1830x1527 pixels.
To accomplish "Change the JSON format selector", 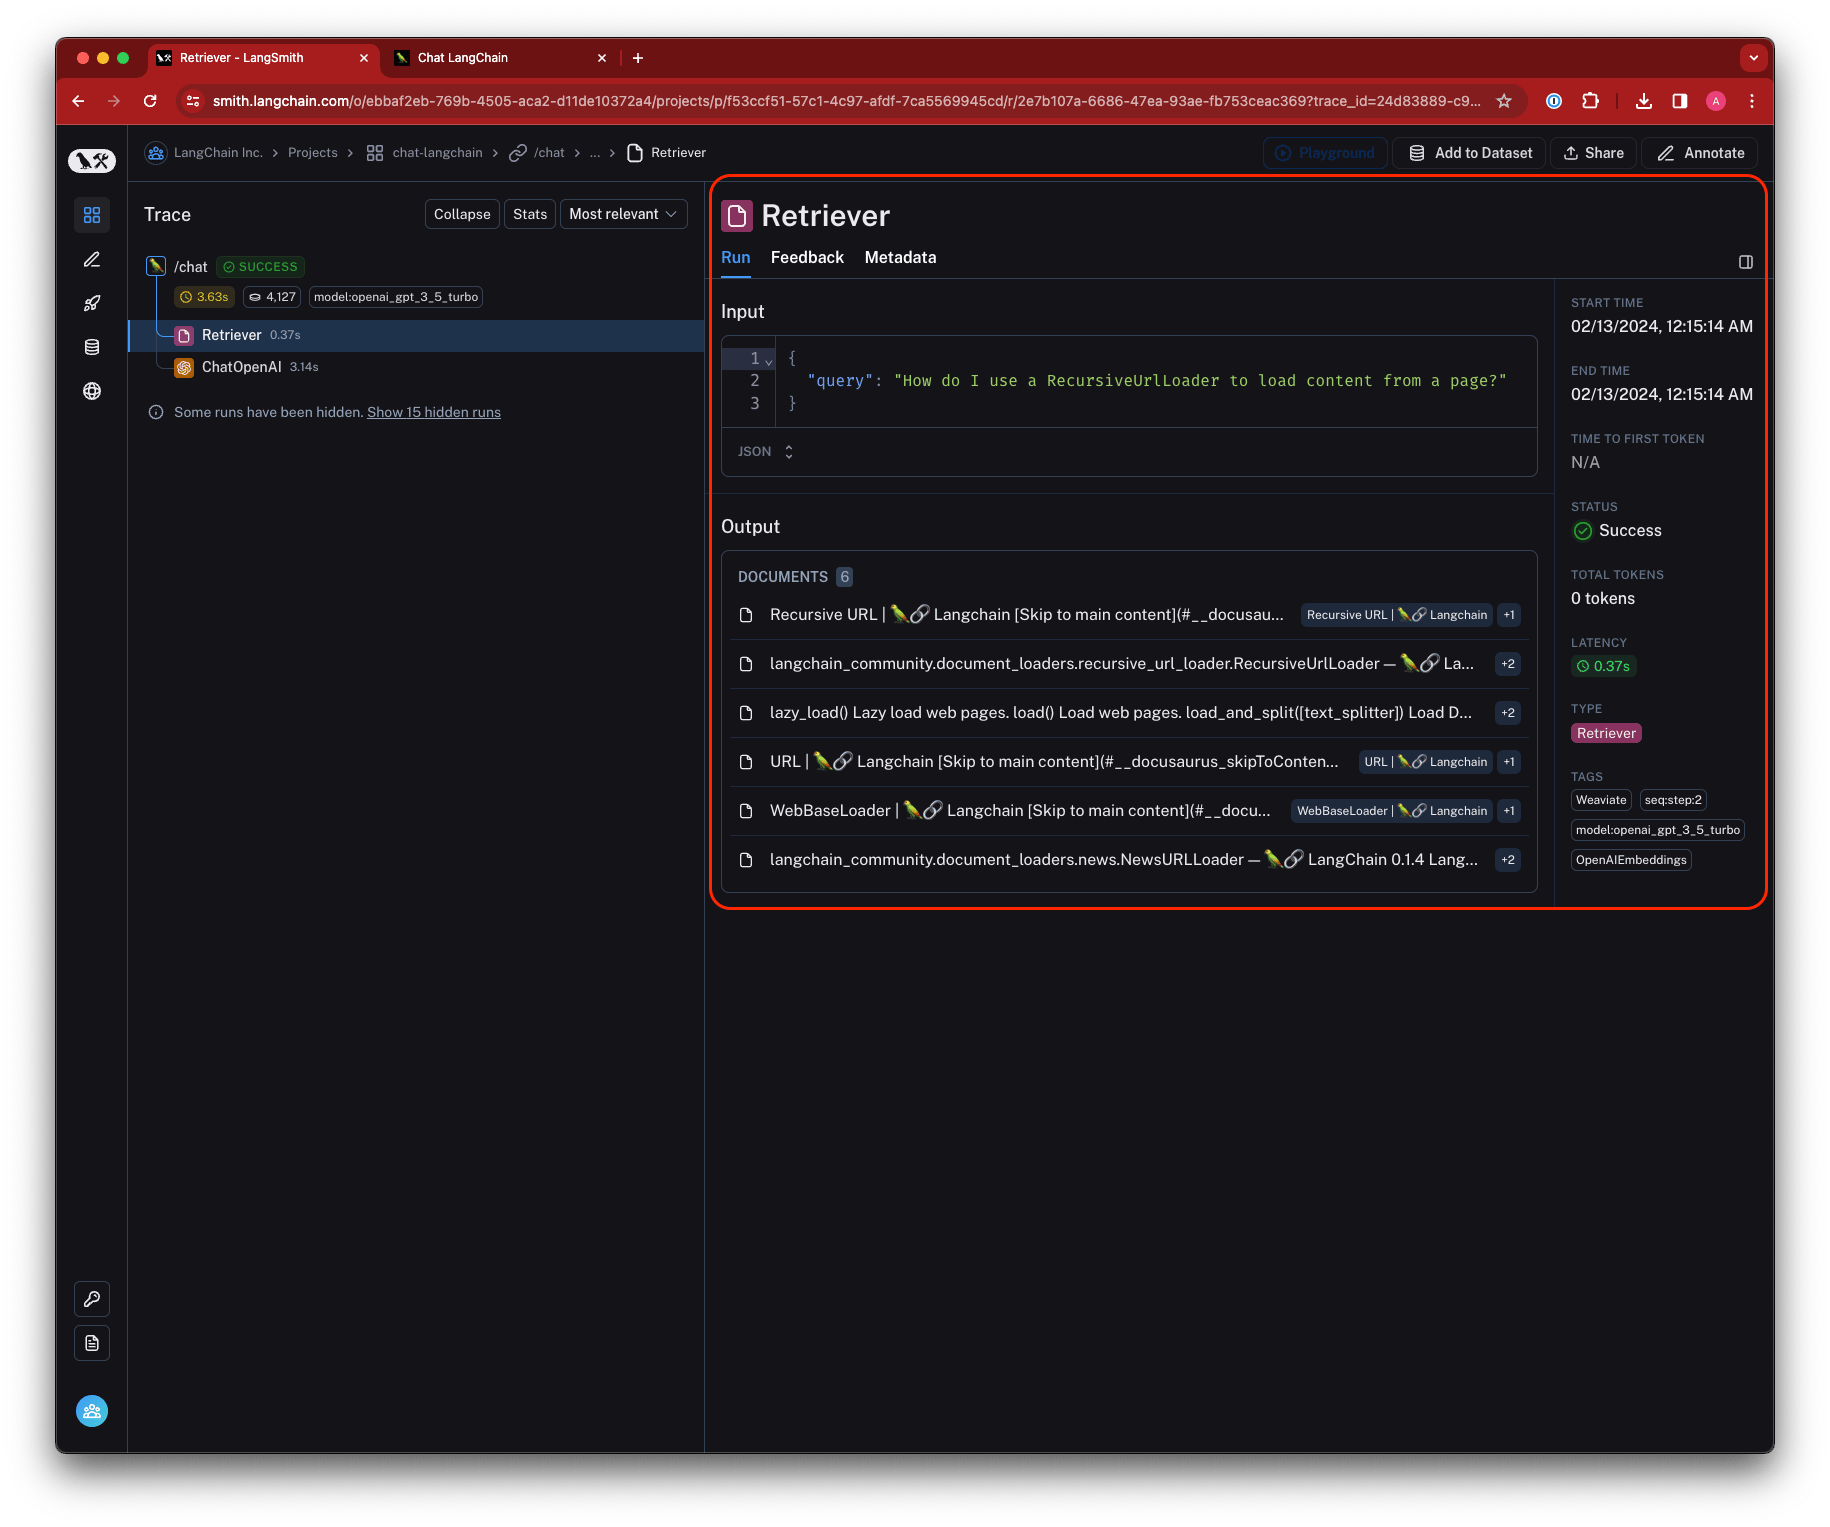I will tap(766, 452).
